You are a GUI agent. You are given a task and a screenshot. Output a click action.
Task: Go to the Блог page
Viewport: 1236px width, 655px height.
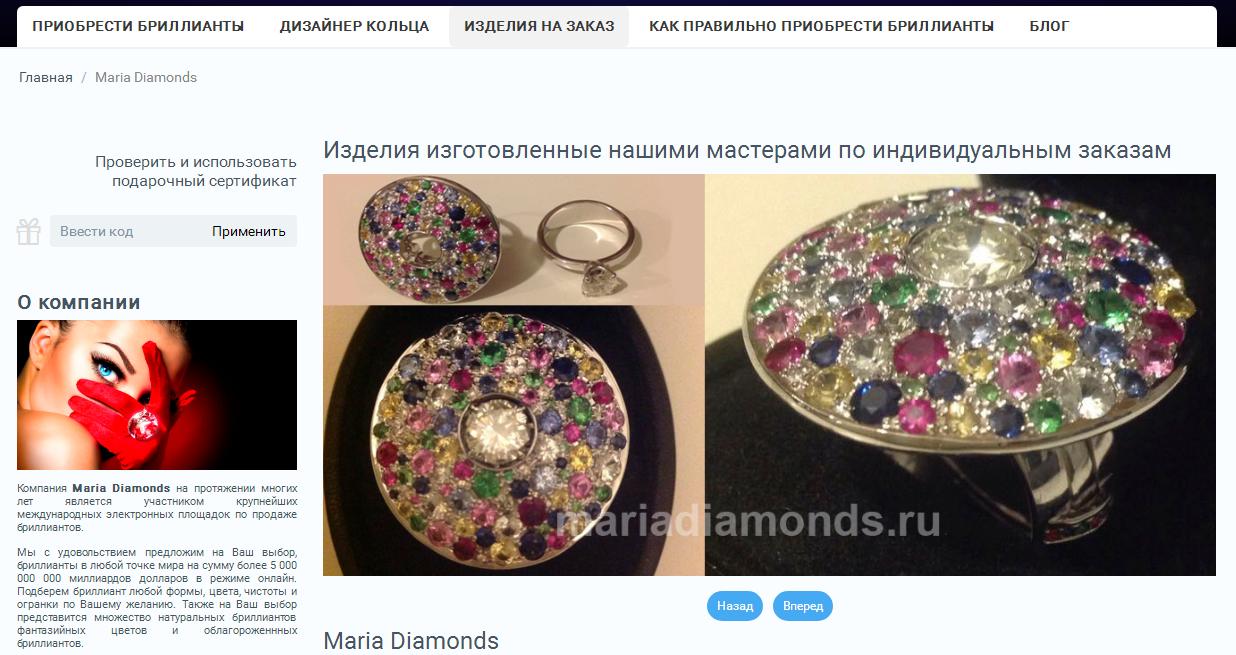pos(1049,27)
